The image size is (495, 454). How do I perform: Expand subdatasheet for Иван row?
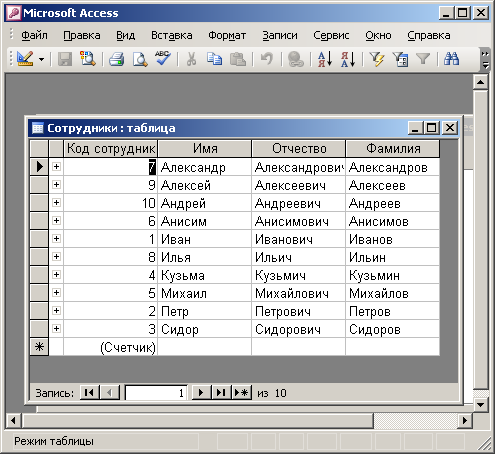coord(56,238)
